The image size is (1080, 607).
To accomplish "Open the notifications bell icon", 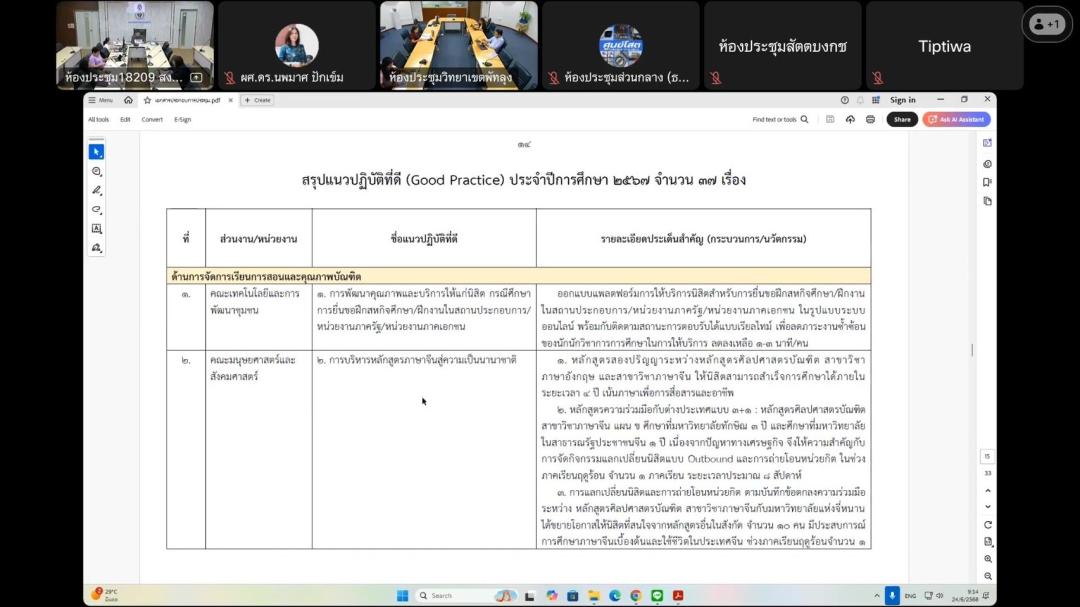I will click(860, 100).
